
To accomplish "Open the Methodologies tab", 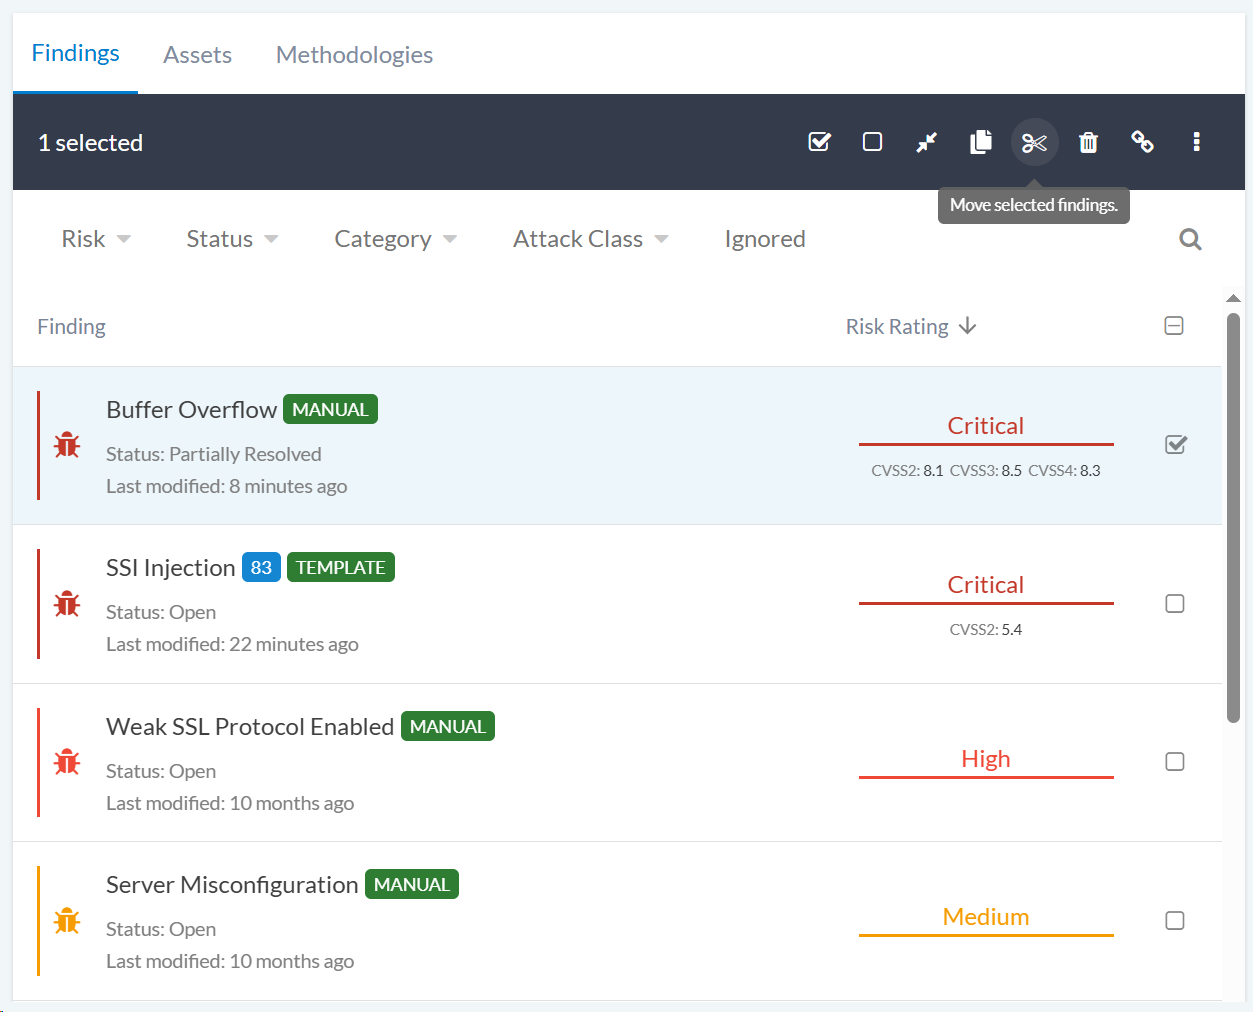I will (x=354, y=55).
